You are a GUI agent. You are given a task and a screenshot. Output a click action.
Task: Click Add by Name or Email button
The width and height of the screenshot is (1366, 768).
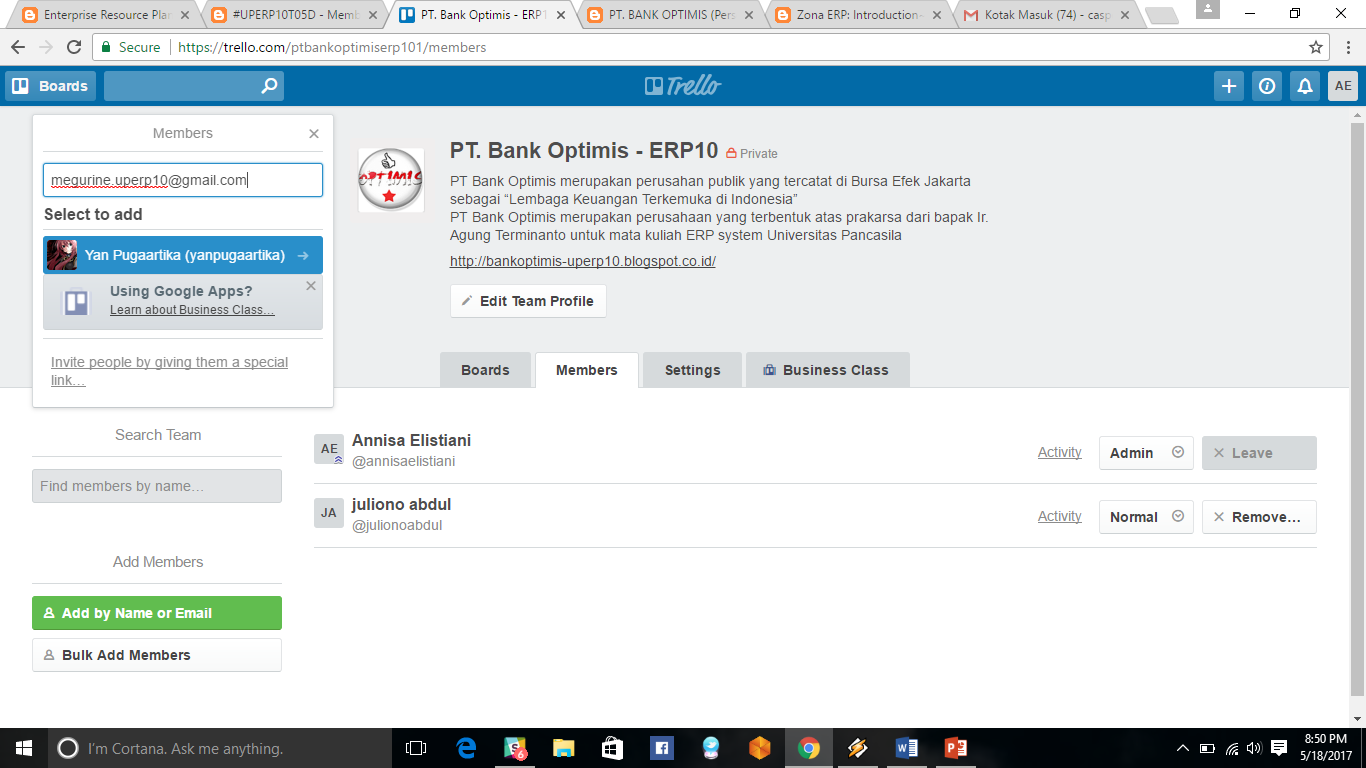157,613
